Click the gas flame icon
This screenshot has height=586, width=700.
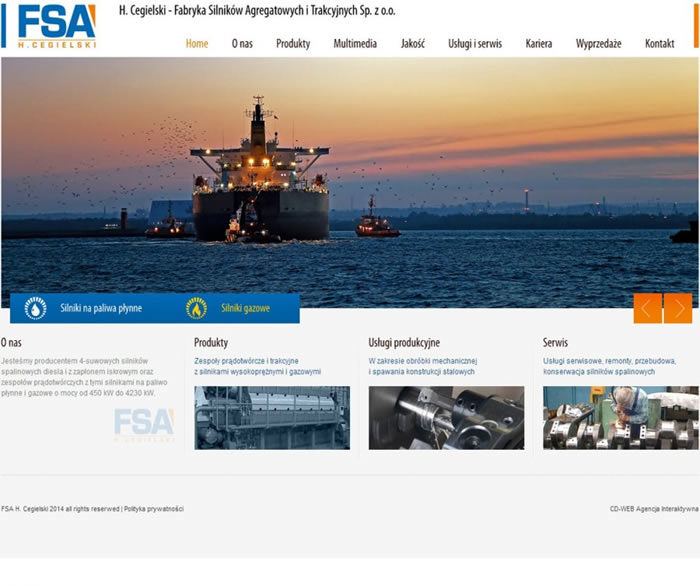196,308
